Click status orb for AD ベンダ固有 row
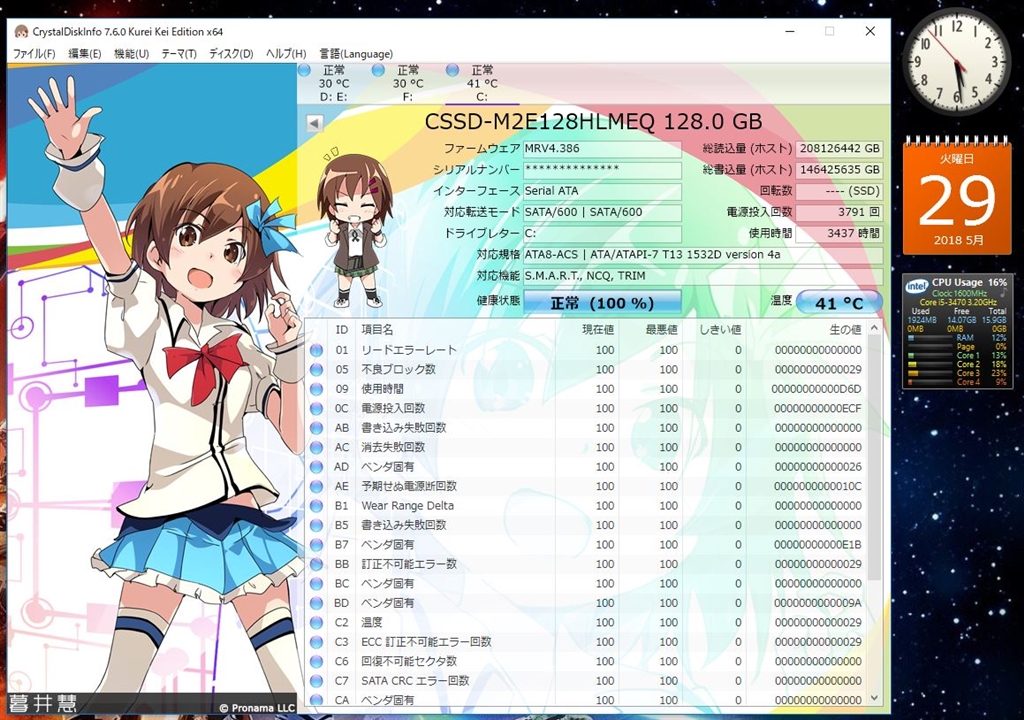The width and height of the screenshot is (1024, 720). pos(317,467)
